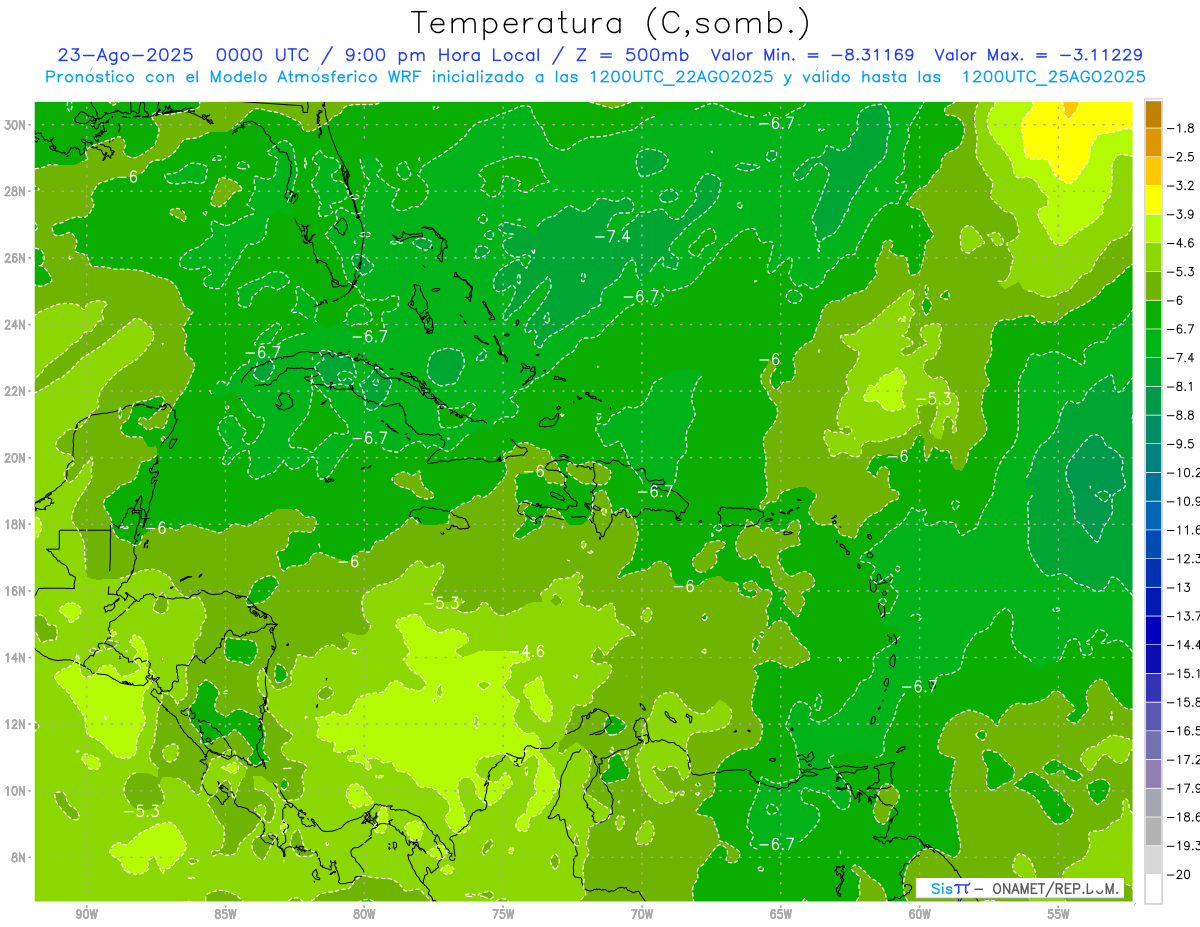The height and width of the screenshot is (927, 1200).
Task: Click the "-3.9" colorbar label
Action: (x=1182, y=214)
